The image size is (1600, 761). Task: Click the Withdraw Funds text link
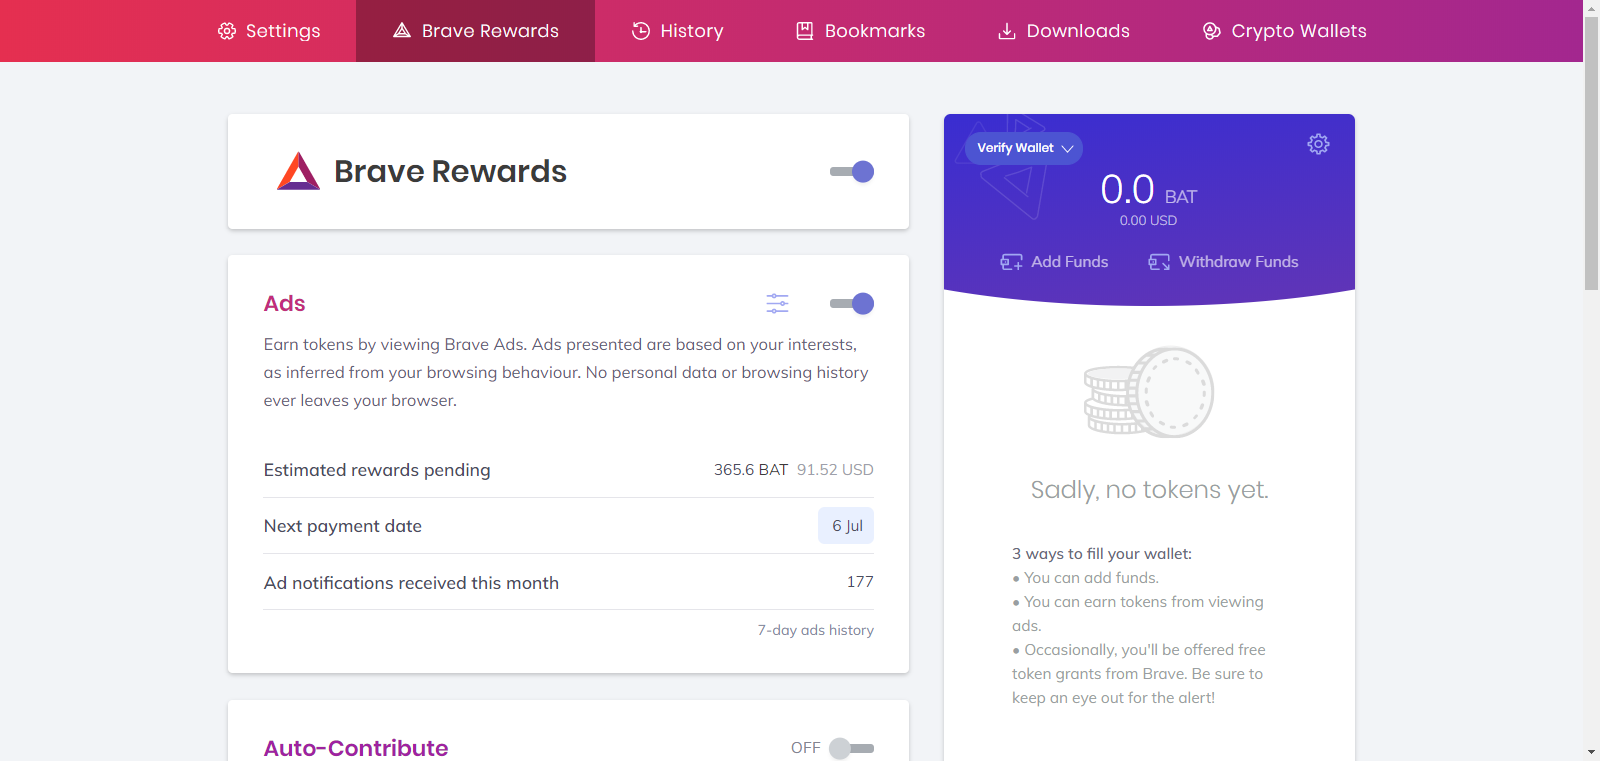[1238, 262]
